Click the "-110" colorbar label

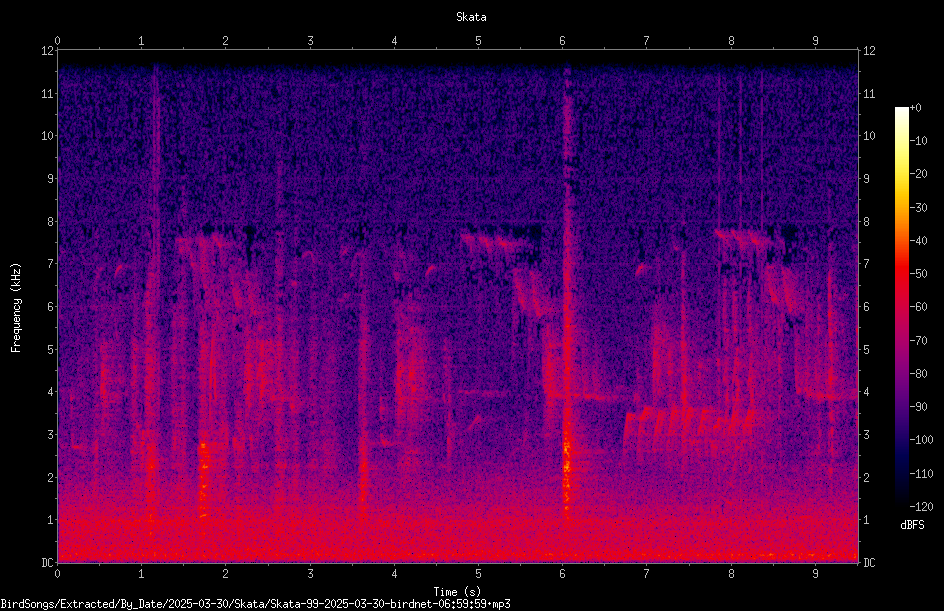[922, 474]
